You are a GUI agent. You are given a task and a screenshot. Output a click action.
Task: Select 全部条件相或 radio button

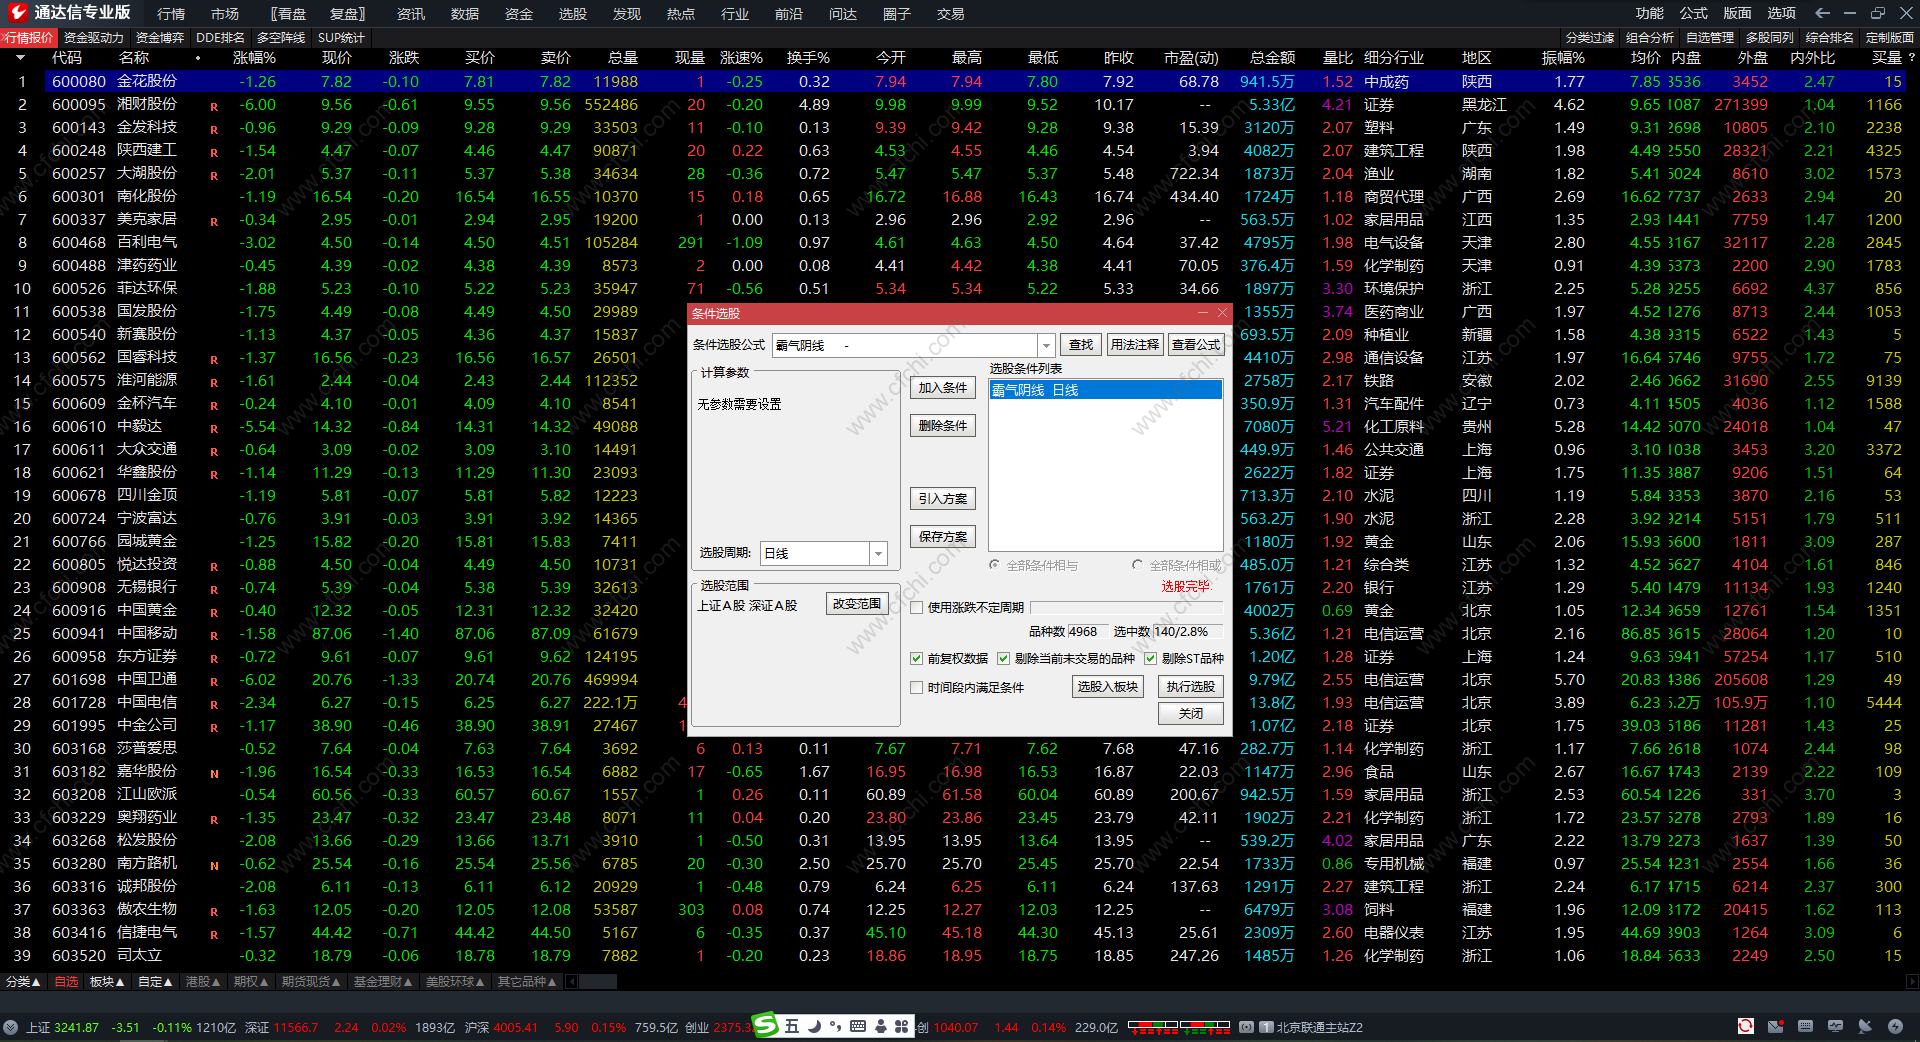pos(1137,565)
